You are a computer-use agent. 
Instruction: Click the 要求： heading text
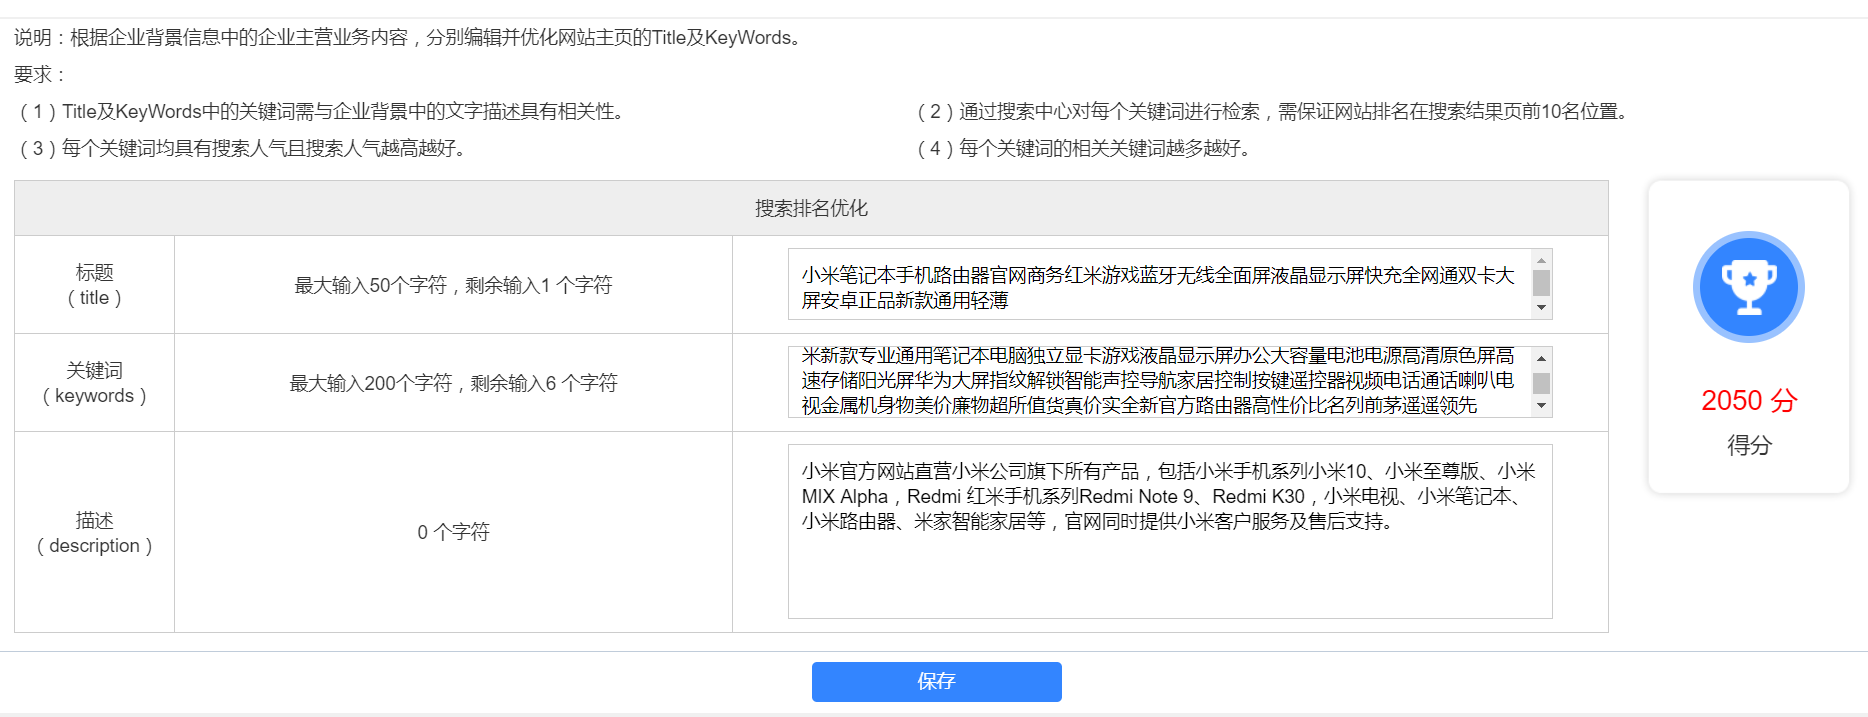[40, 75]
